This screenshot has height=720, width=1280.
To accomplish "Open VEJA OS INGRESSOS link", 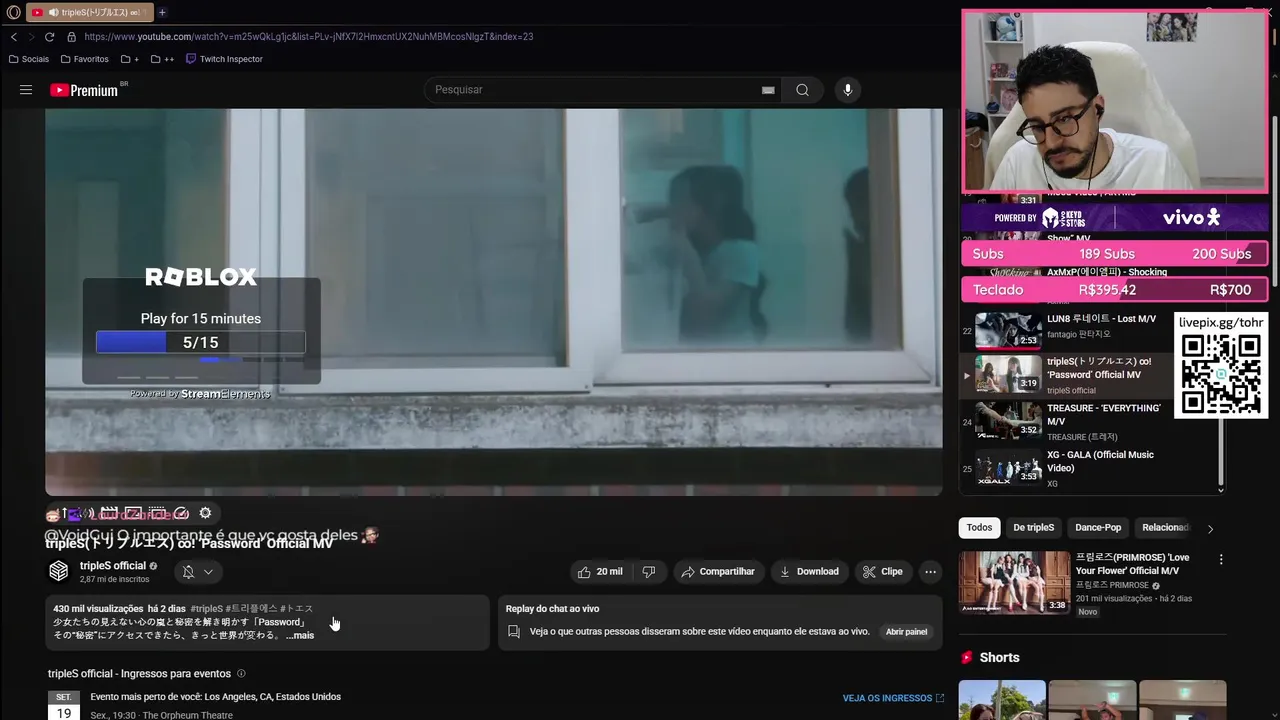I will (x=893, y=698).
